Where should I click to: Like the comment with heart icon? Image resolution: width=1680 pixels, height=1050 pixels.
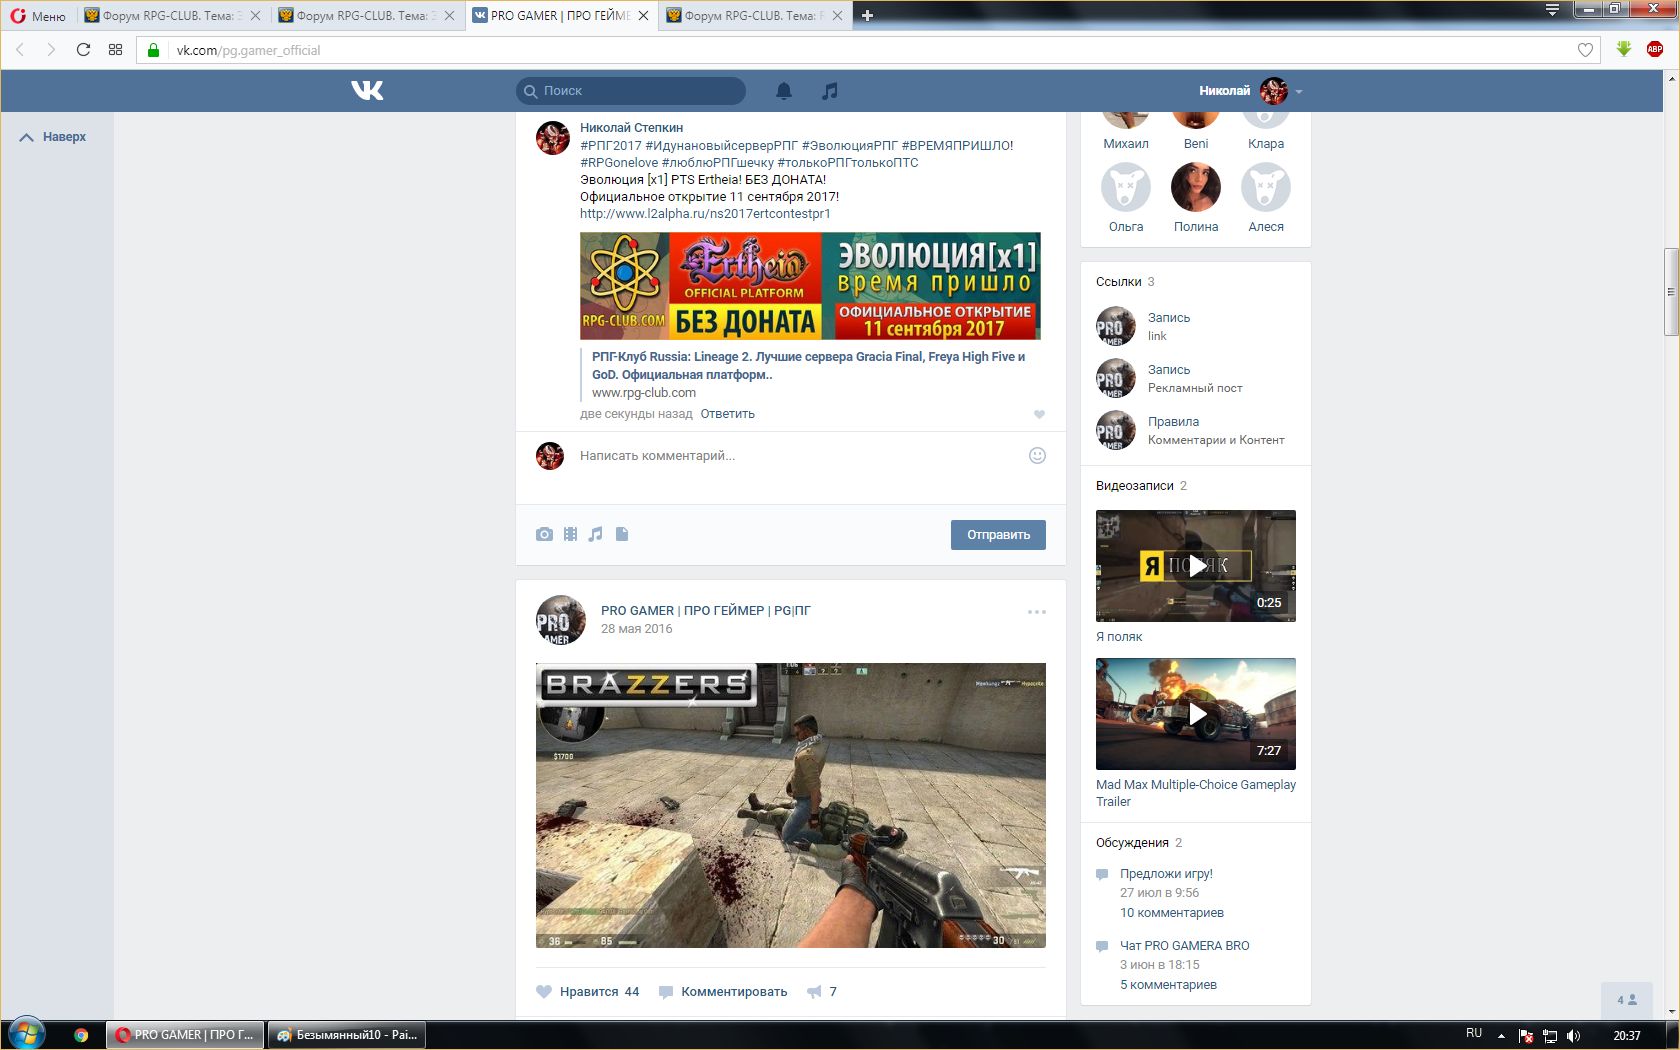pyautogui.click(x=1039, y=414)
